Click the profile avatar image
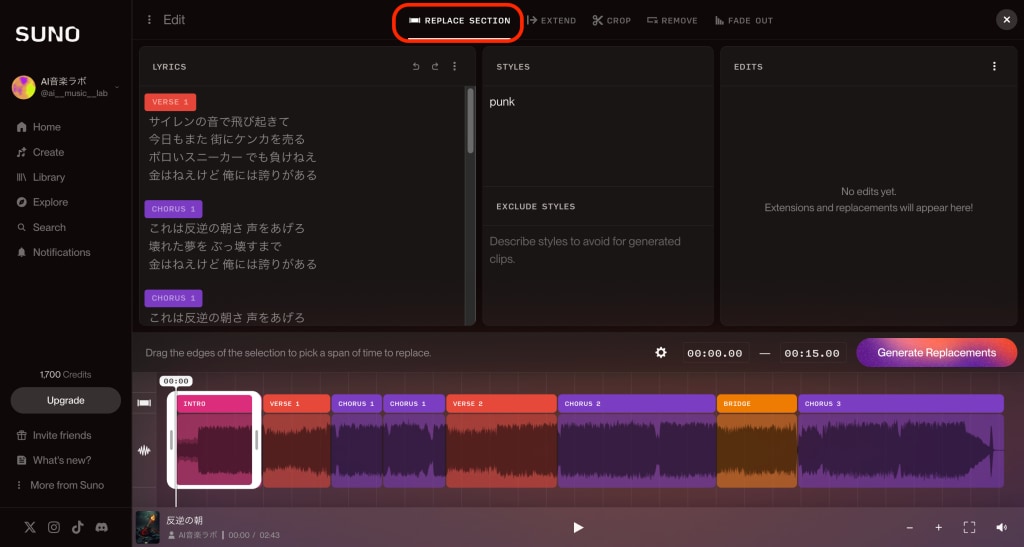1024x547 pixels. point(24,87)
